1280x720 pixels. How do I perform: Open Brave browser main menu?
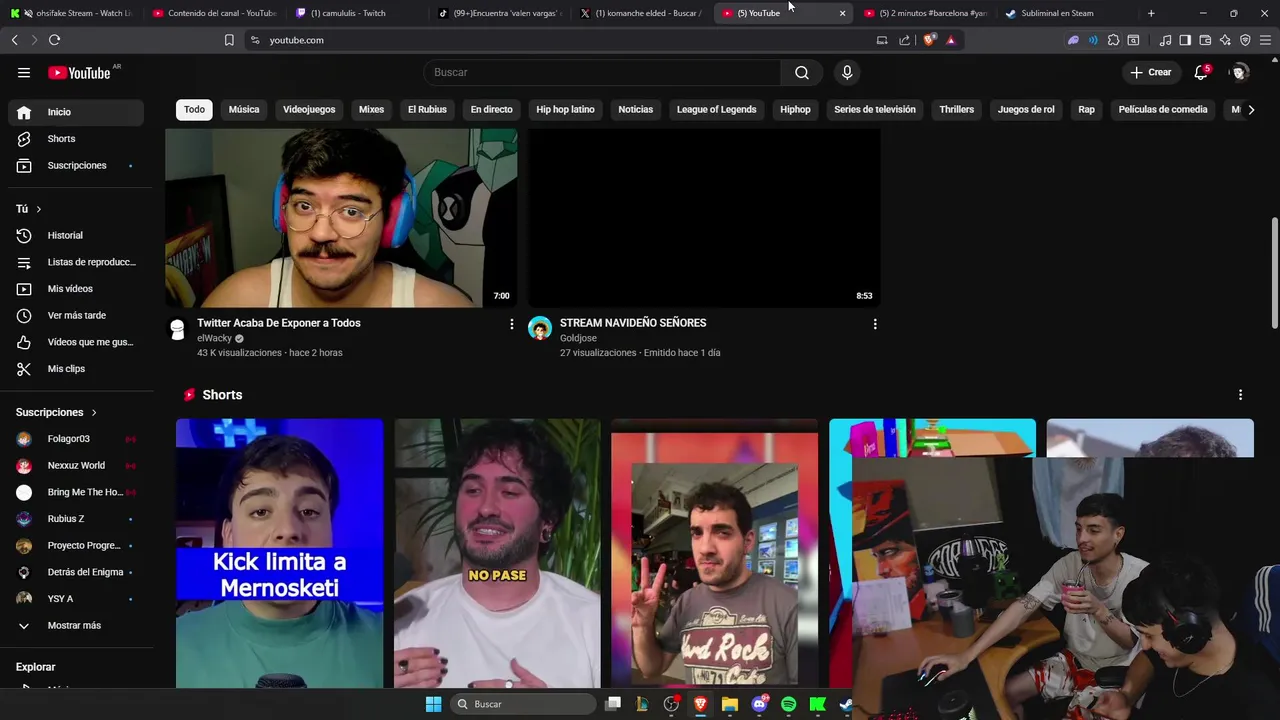(1265, 40)
